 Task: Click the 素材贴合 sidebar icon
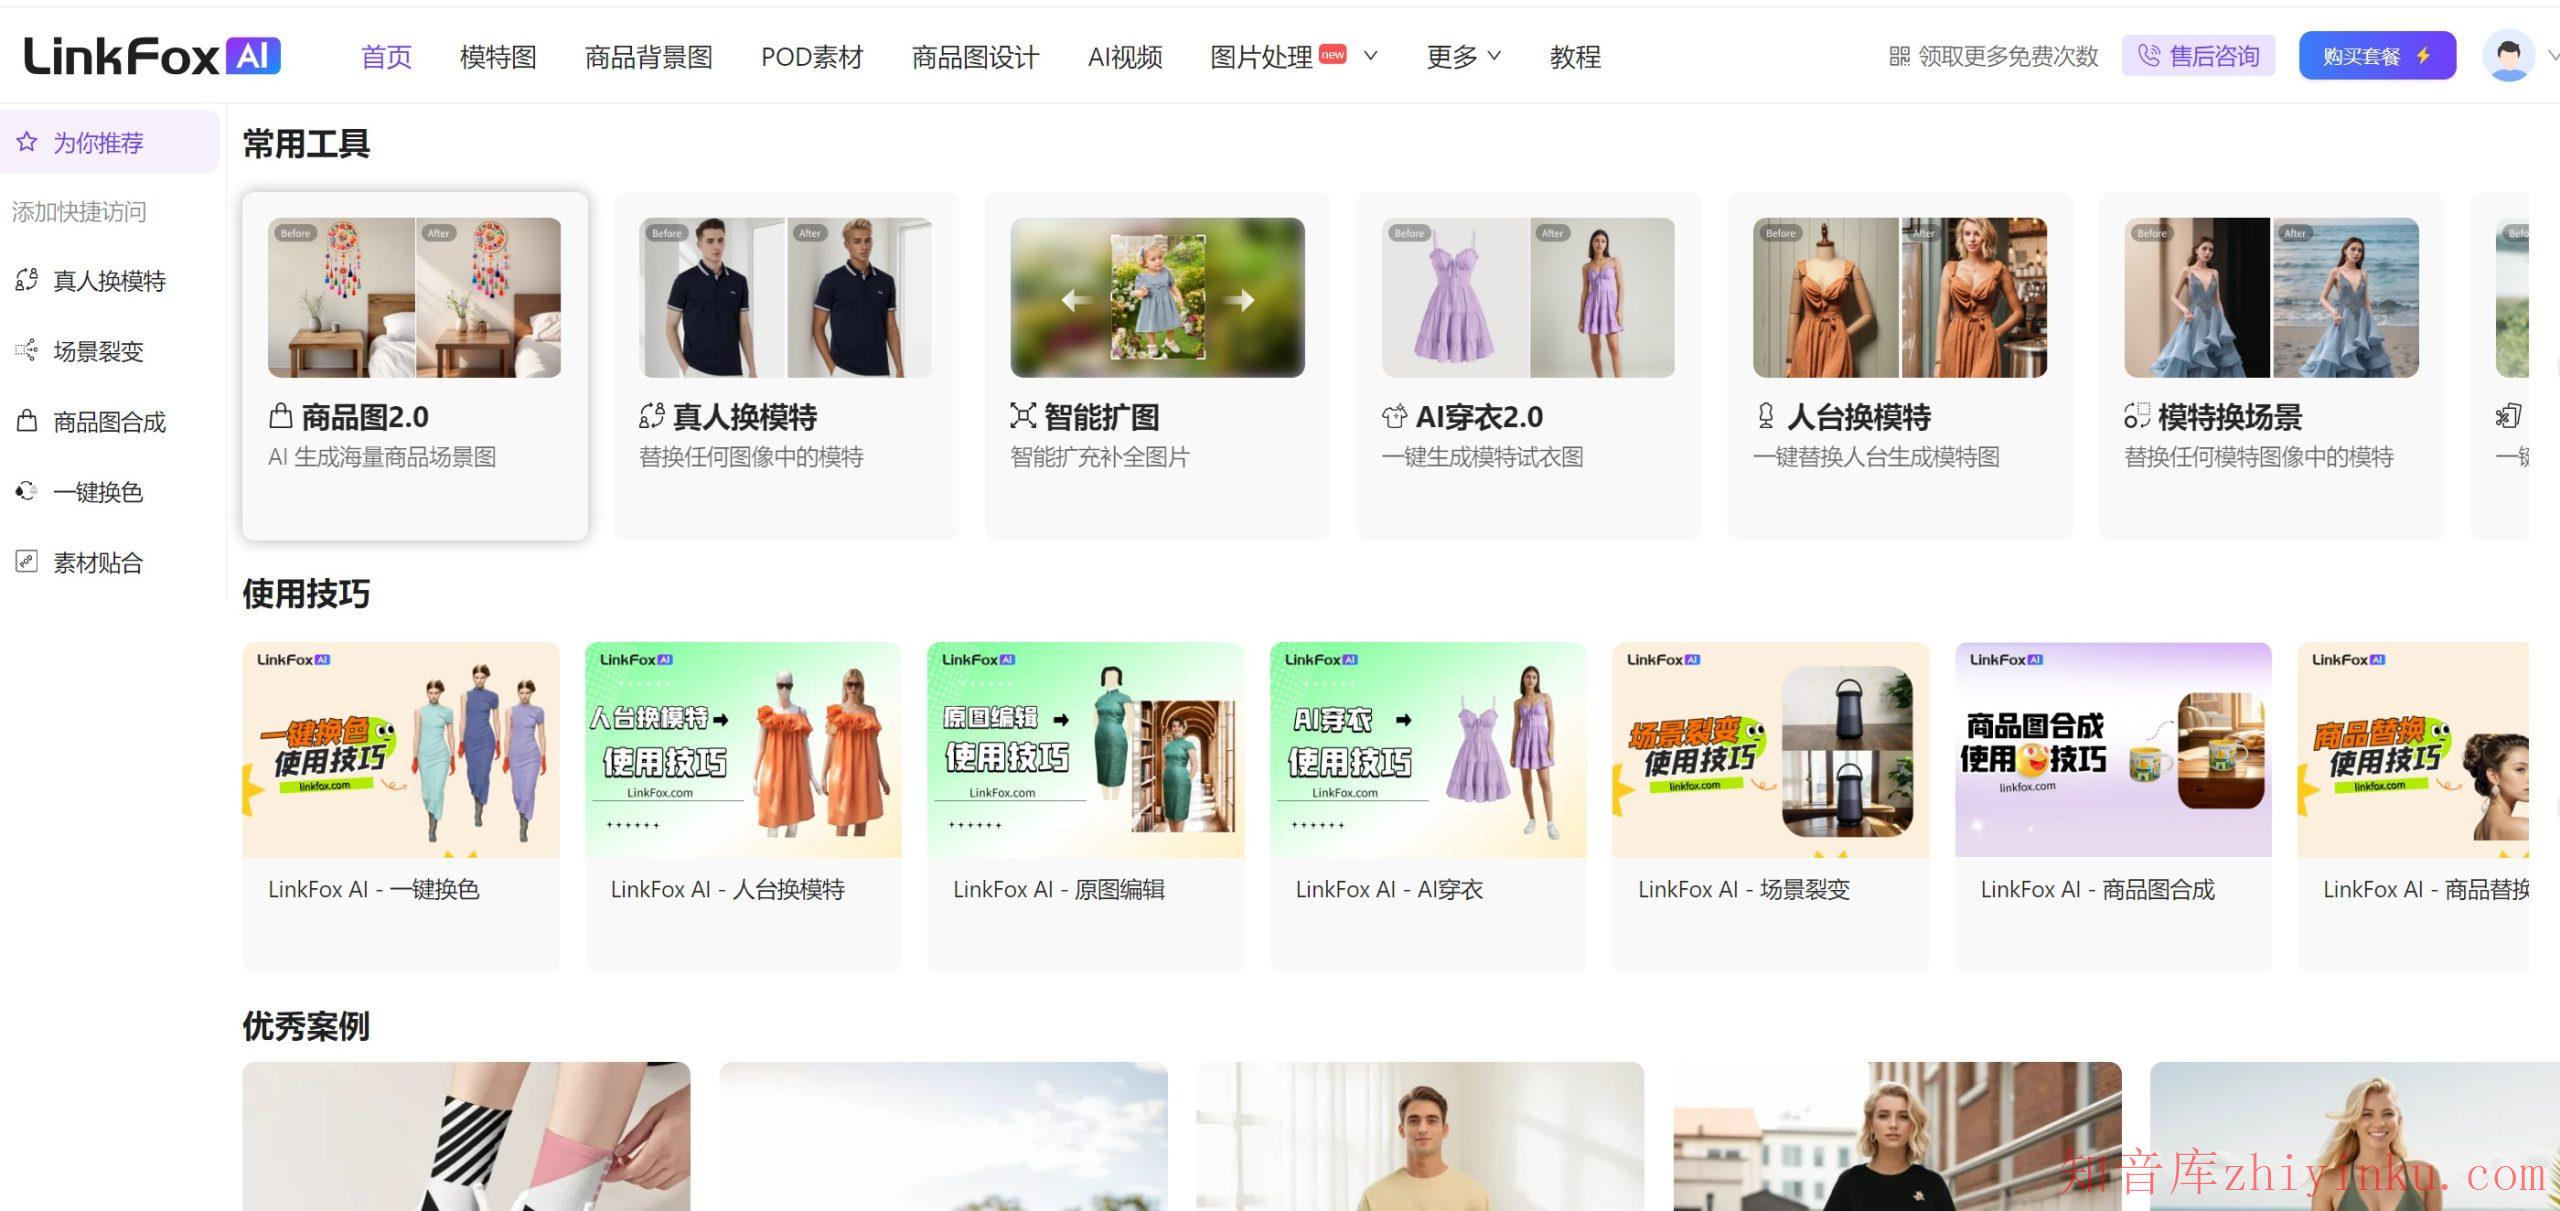point(27,561)
